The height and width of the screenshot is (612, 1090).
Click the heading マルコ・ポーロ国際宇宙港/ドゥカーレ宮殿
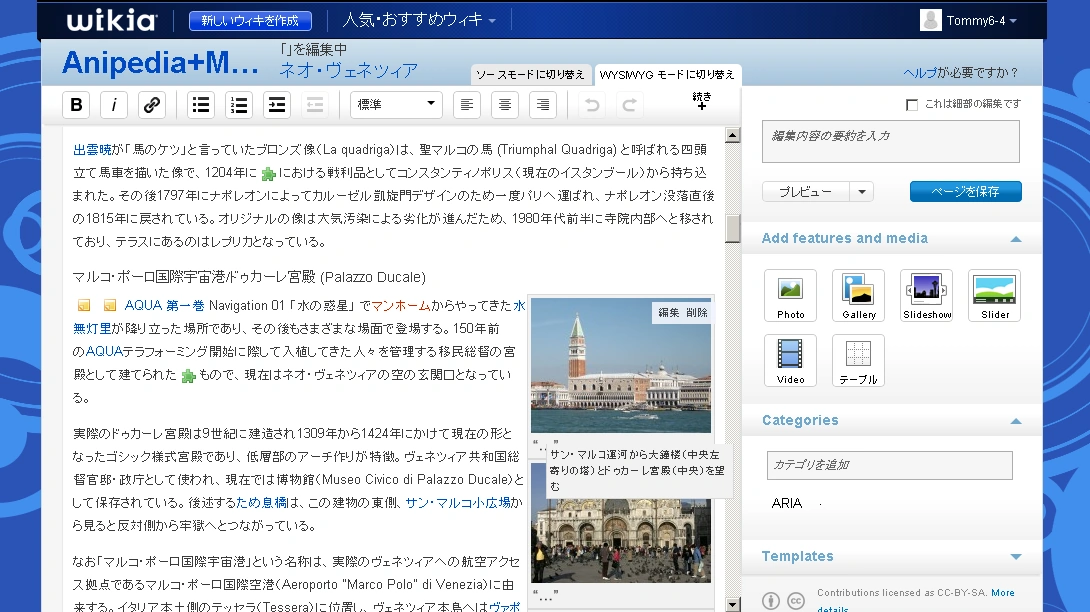click(x=249, y=277)
